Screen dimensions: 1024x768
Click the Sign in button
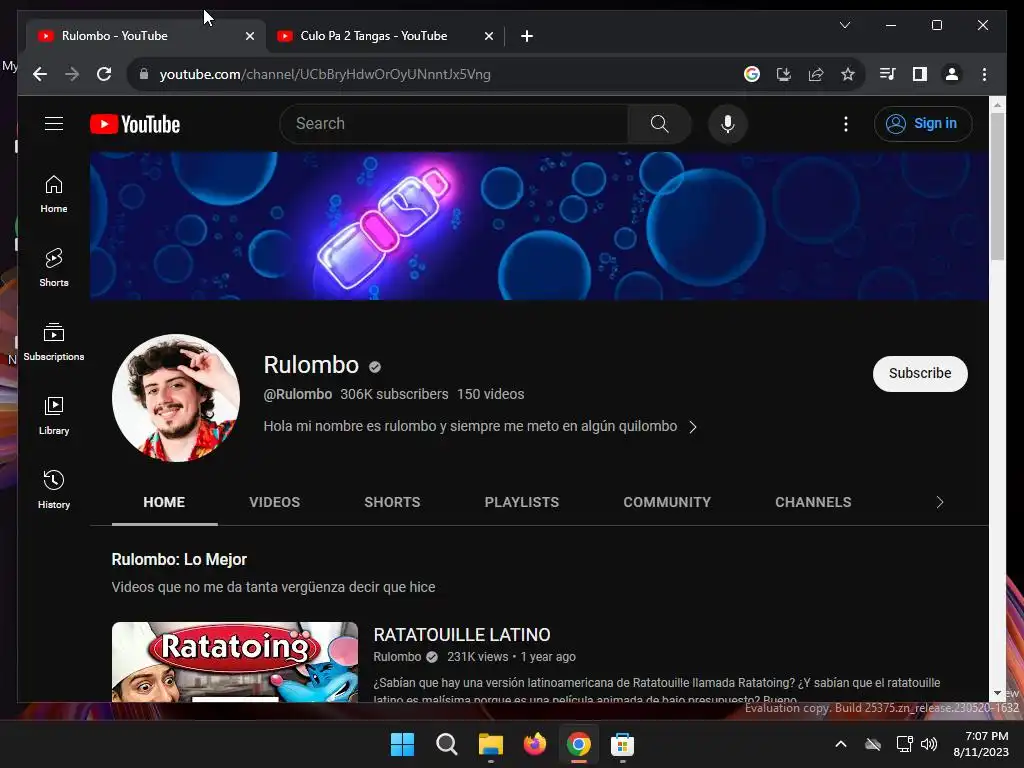pyautogui.click(x=923, y=123)
